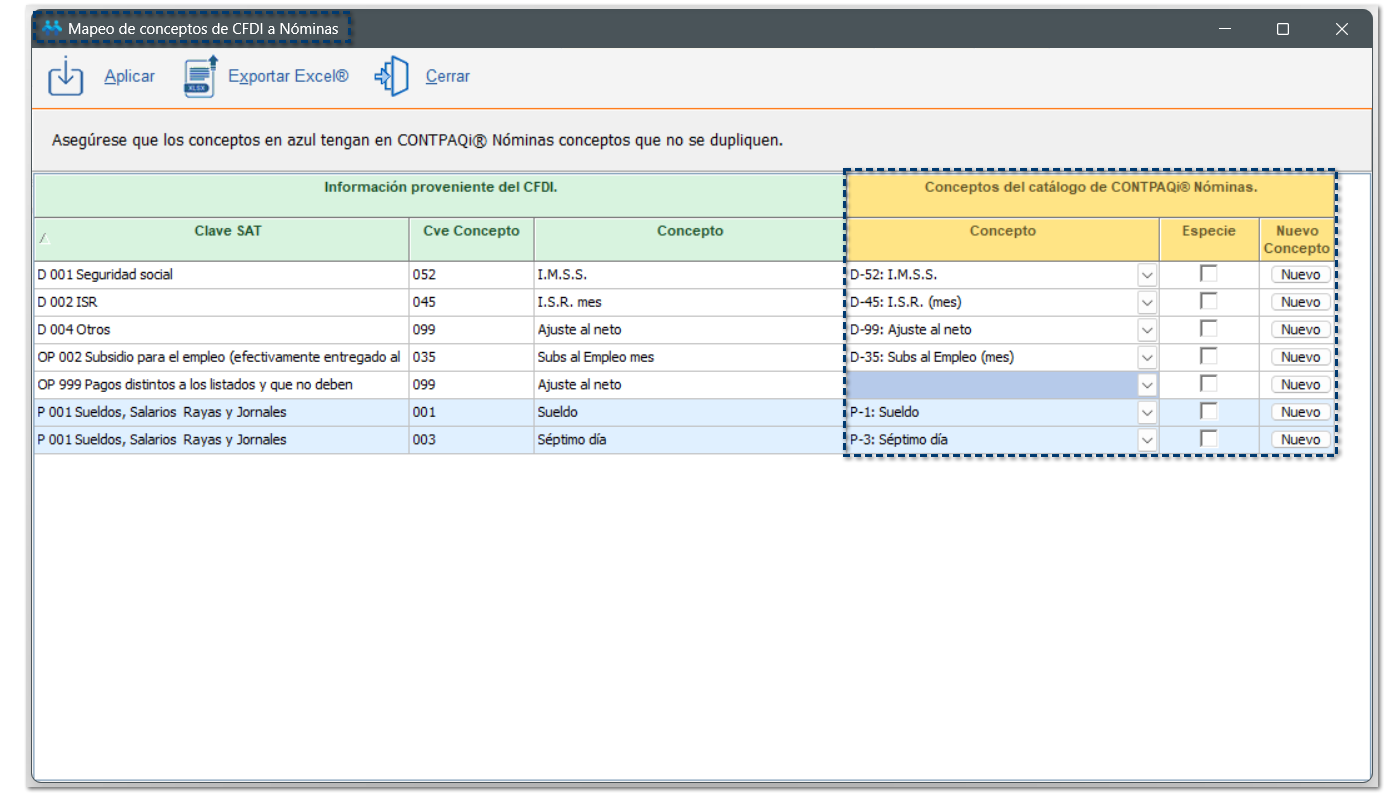This screenshot has width=1387, height=796.
Task: Click the app icon in title bar
Action: (52, 28)
